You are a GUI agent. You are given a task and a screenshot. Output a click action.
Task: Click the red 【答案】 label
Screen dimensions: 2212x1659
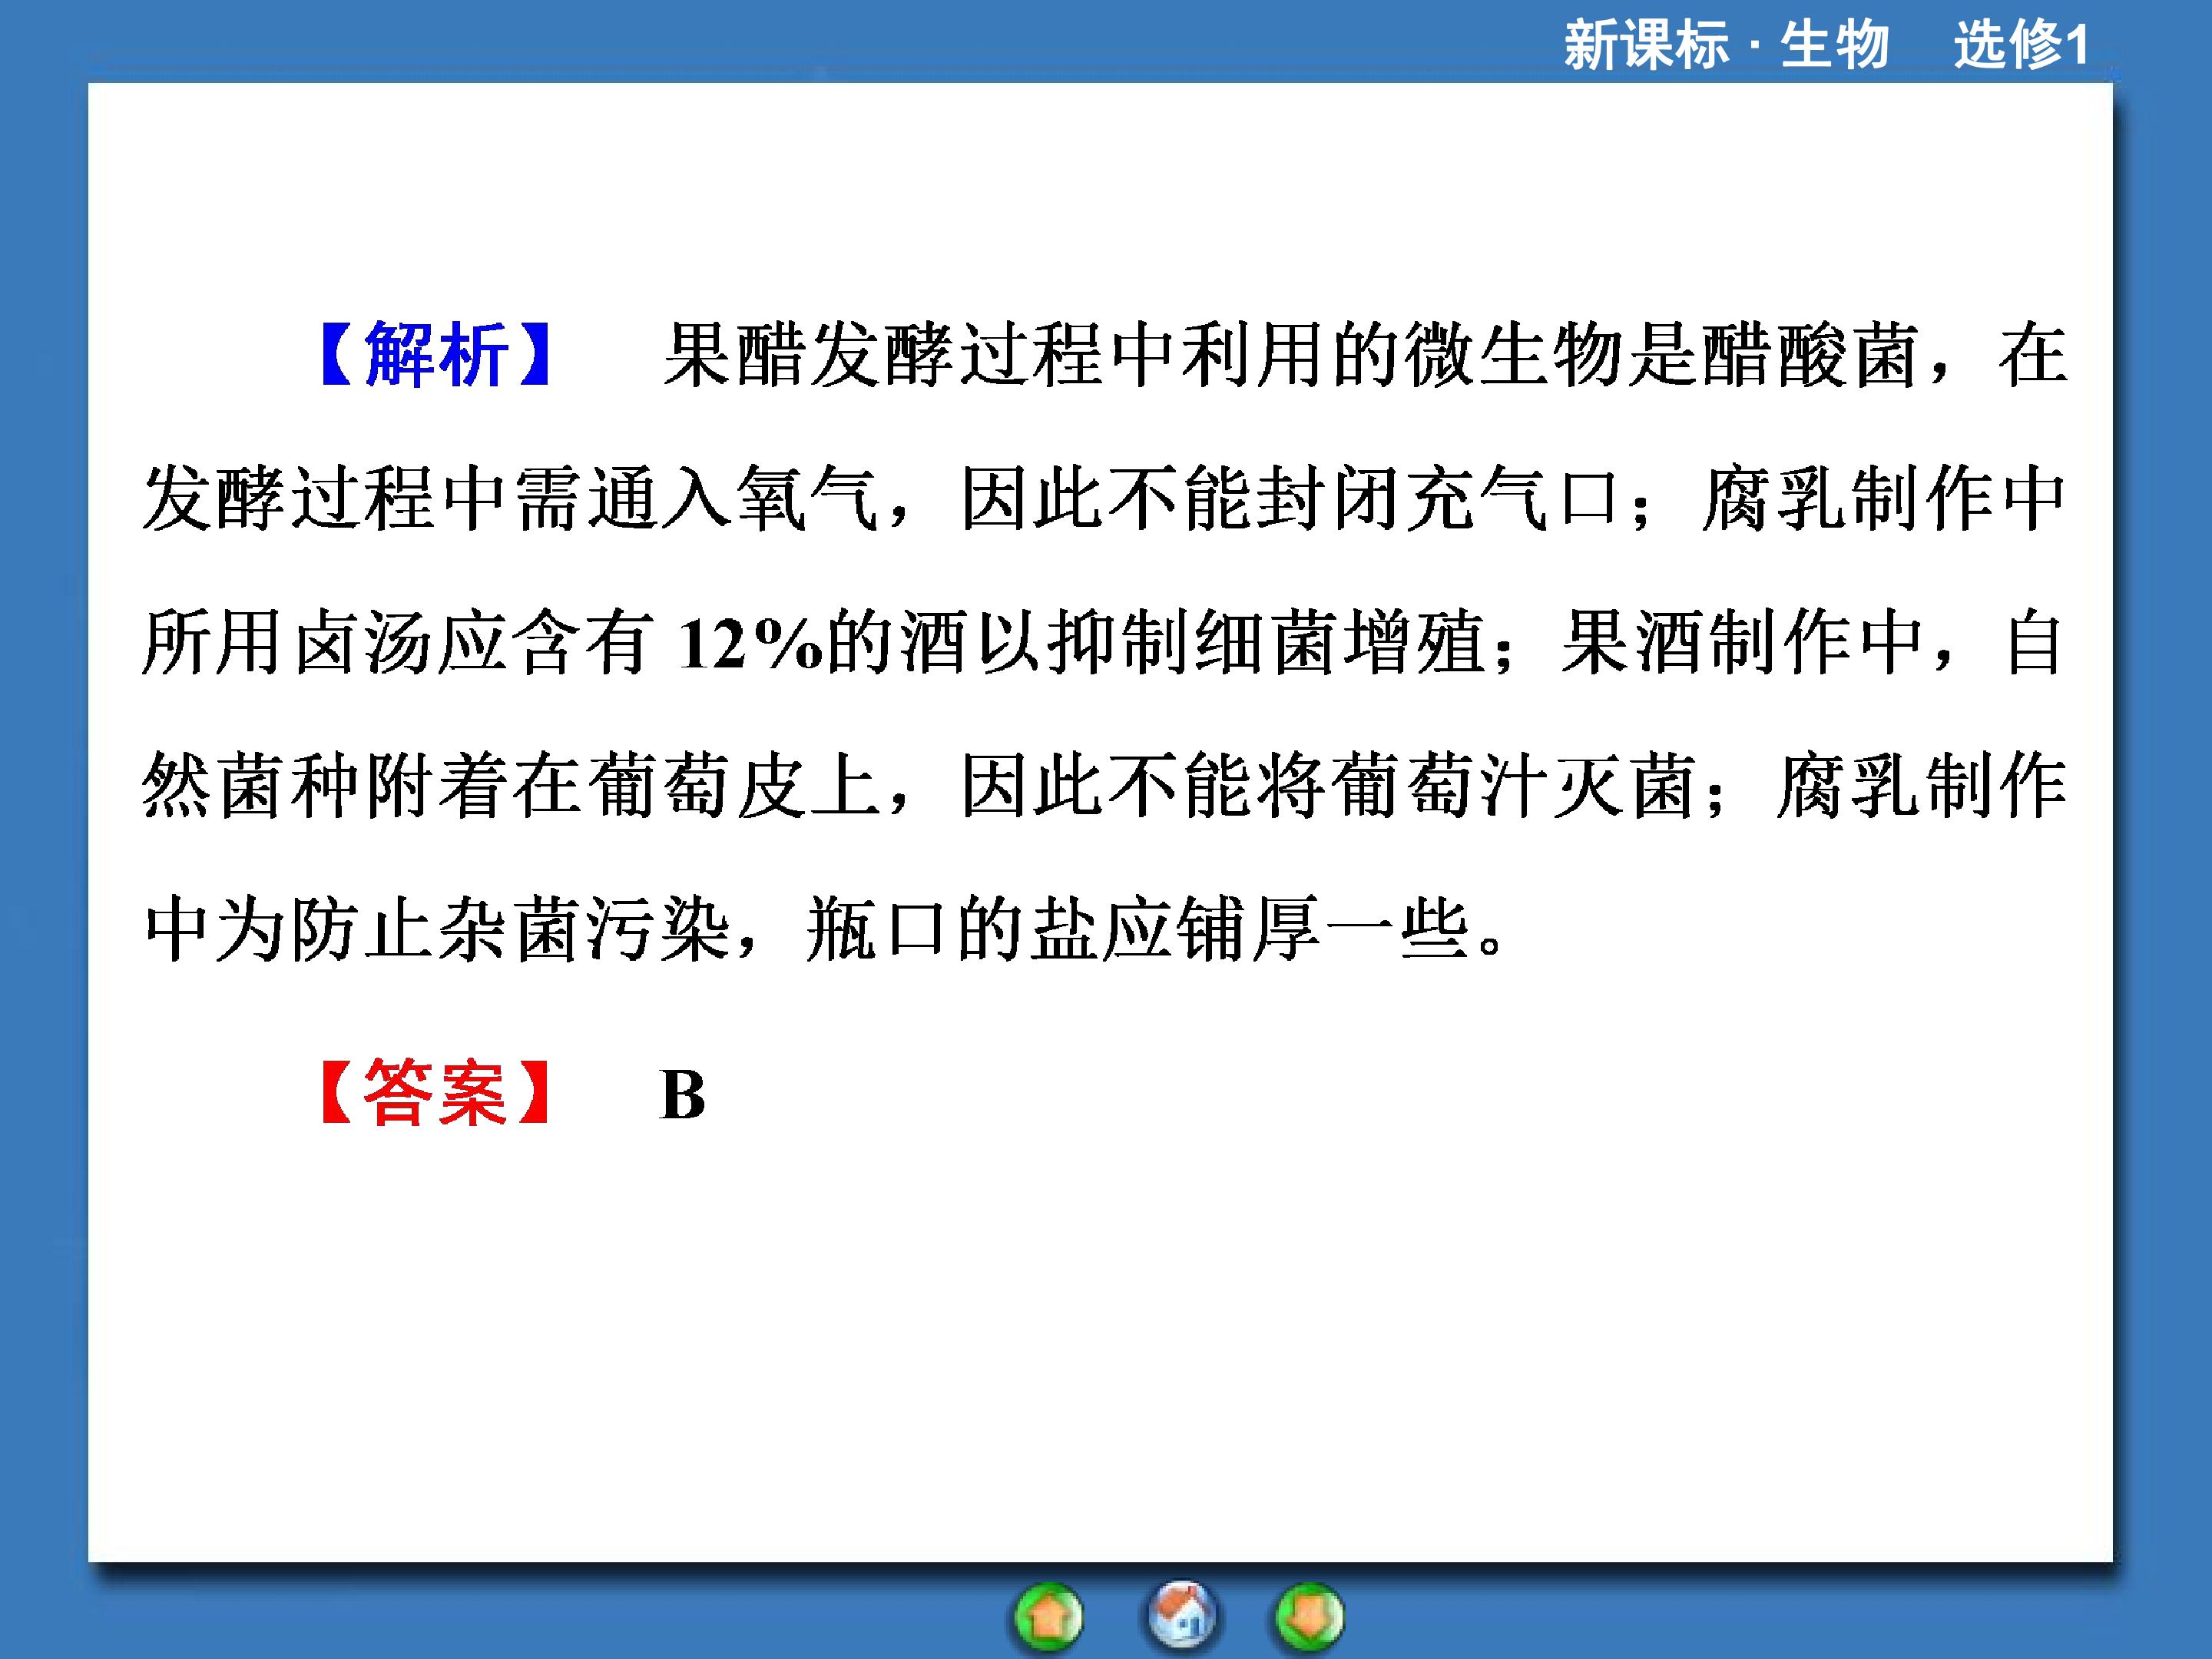coord(436,1093)
